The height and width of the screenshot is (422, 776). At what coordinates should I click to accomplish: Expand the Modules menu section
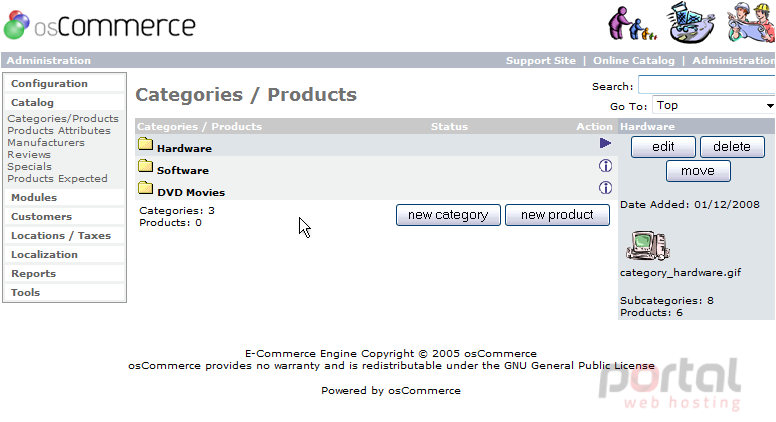[x=34, y=197]
